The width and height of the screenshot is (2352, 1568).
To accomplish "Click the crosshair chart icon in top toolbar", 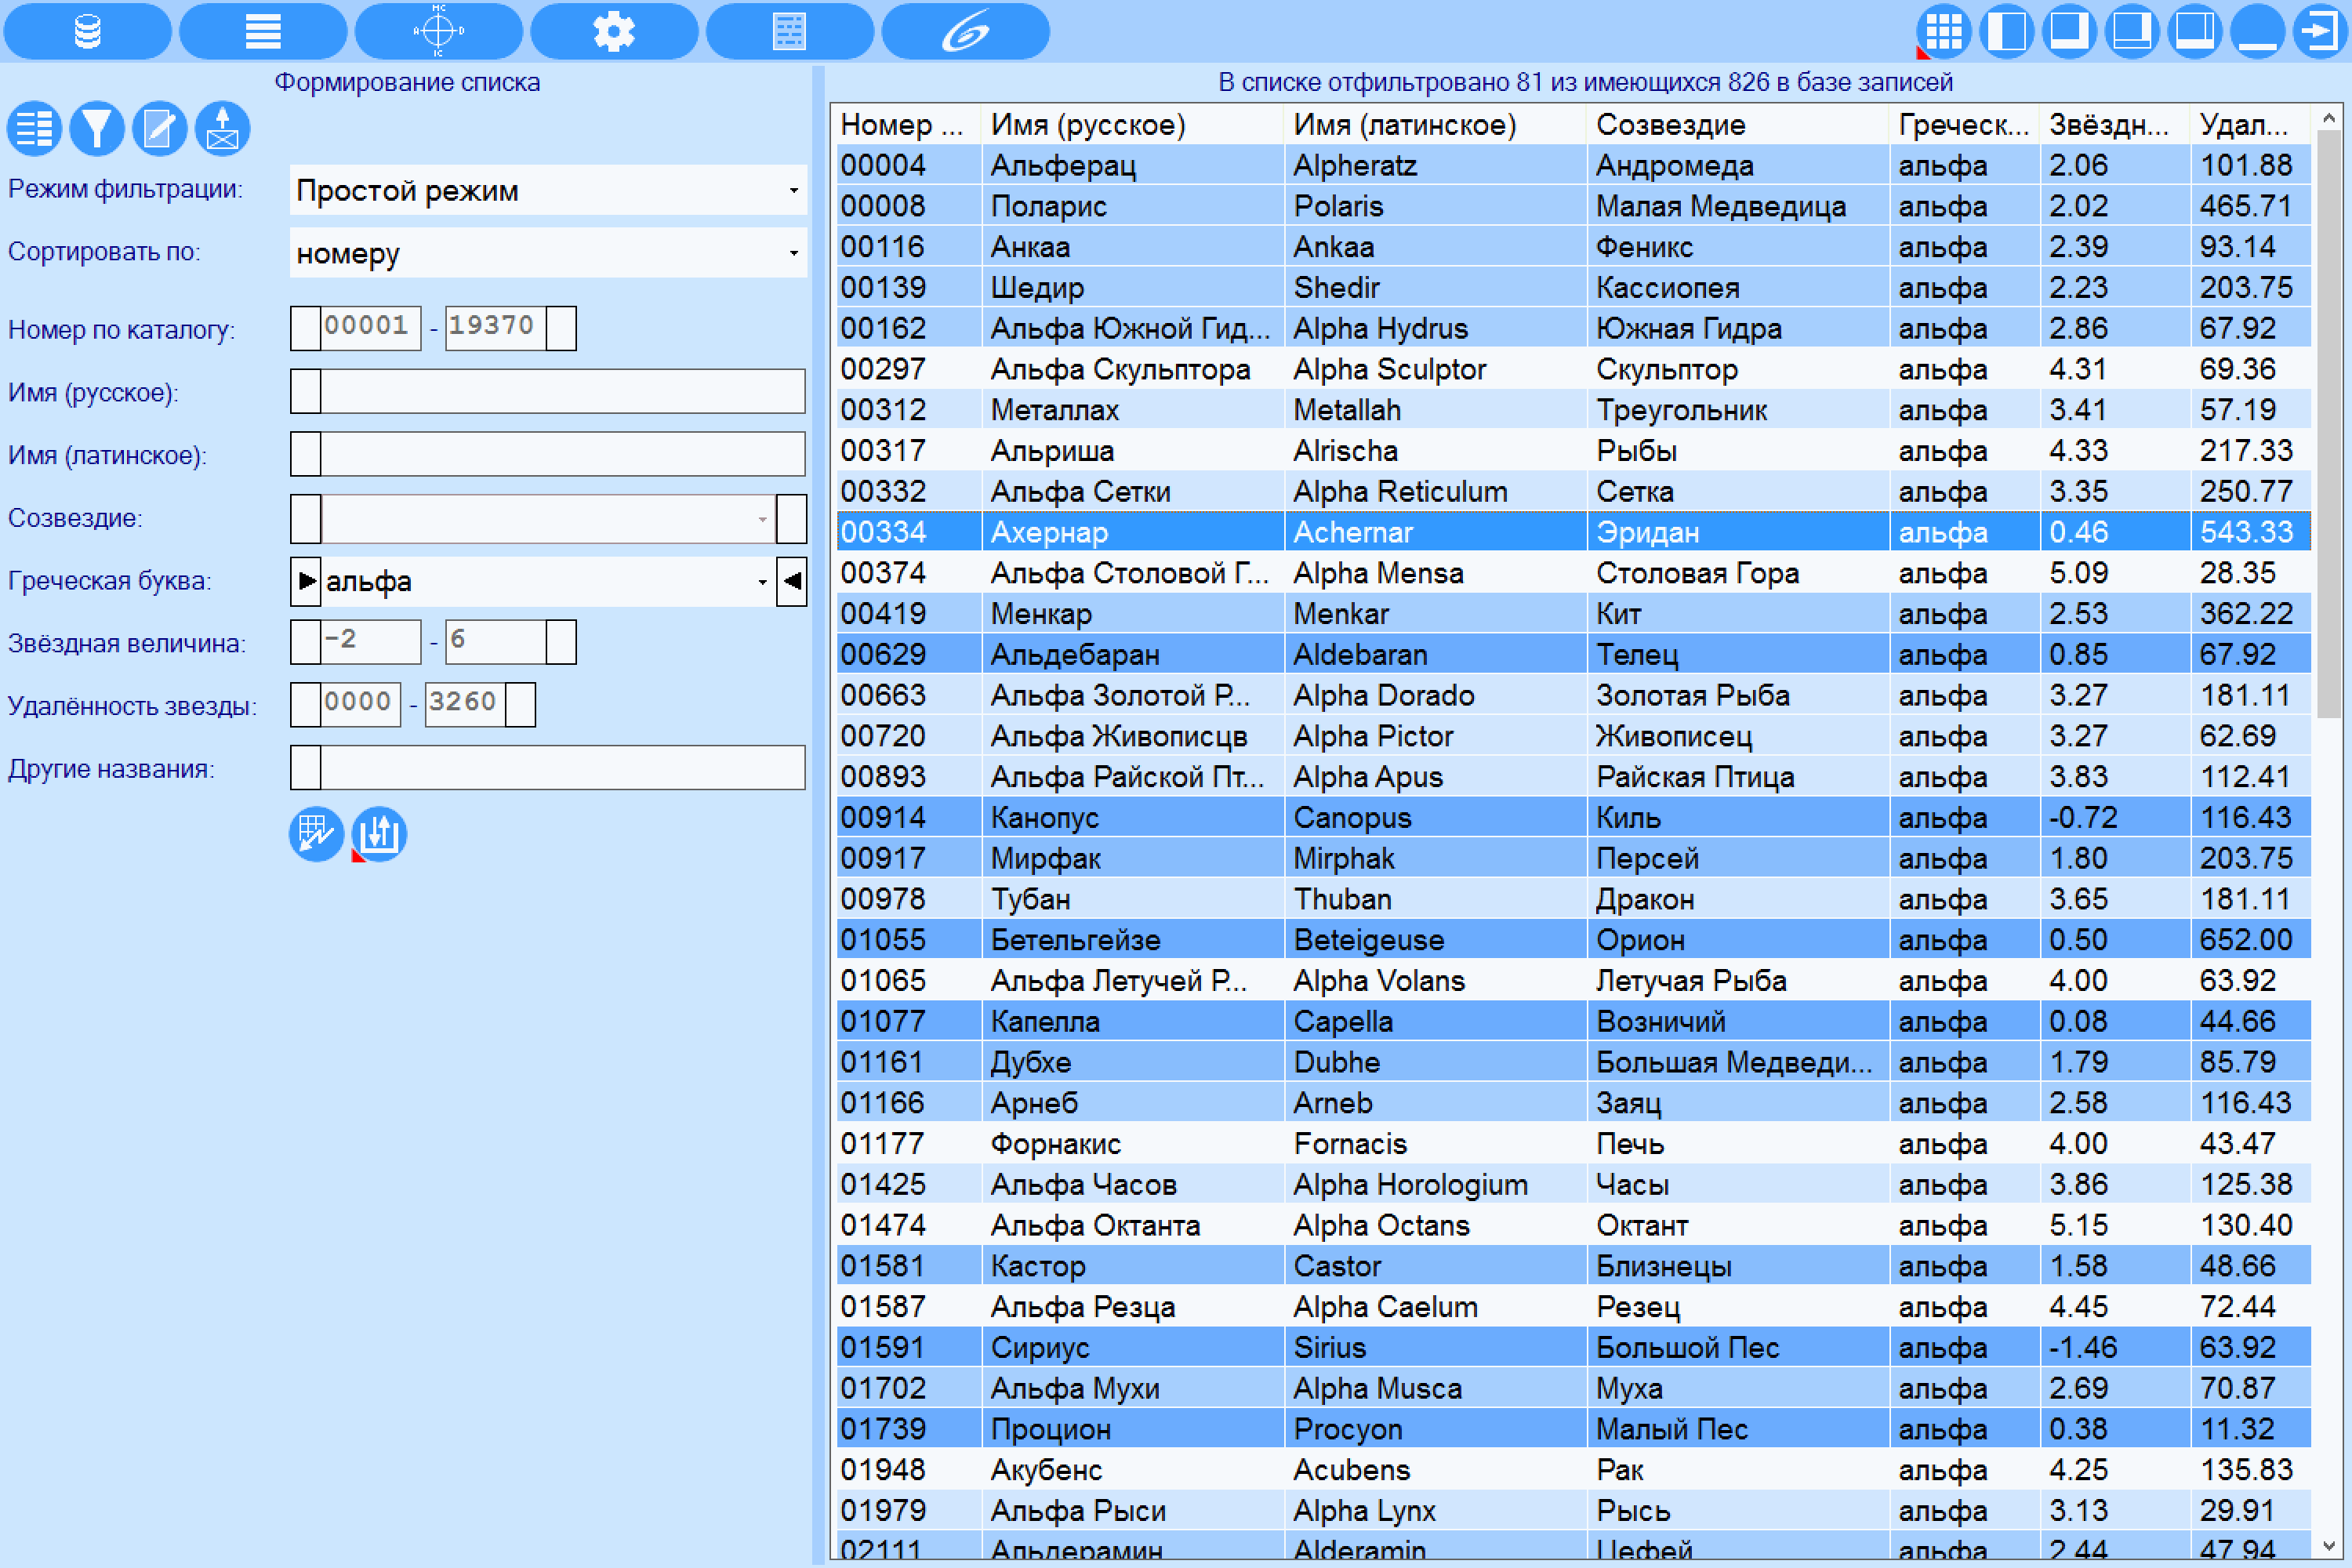I will tap(438, 31).
